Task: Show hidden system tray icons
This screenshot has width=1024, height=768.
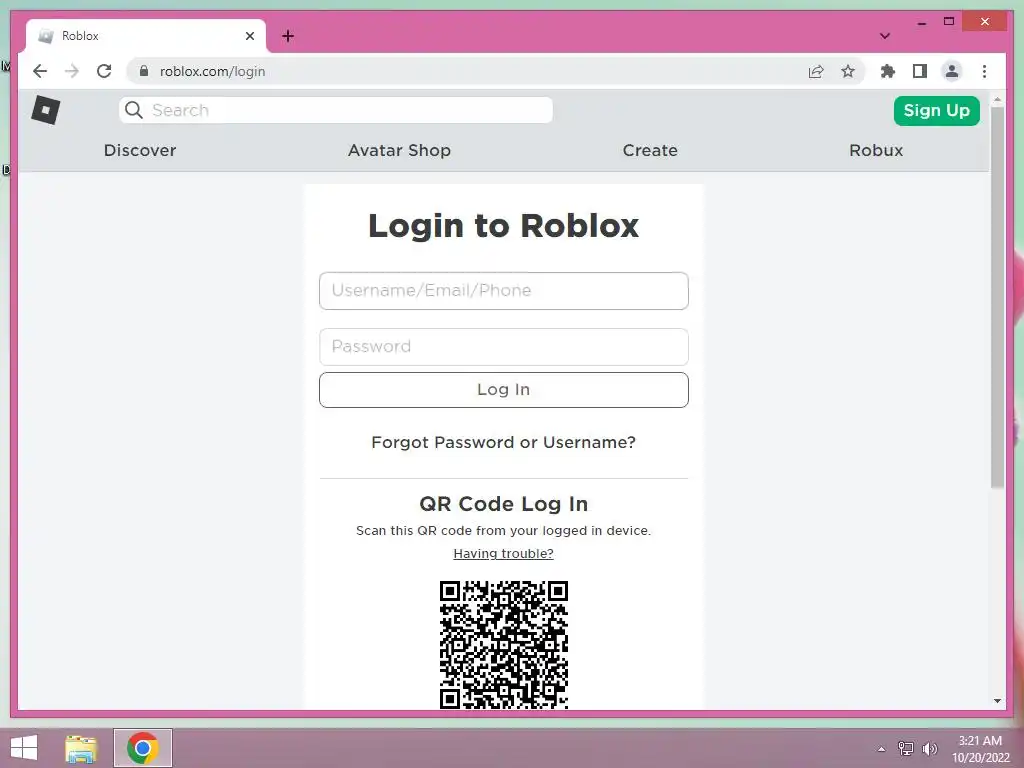Action: point(881,749)
